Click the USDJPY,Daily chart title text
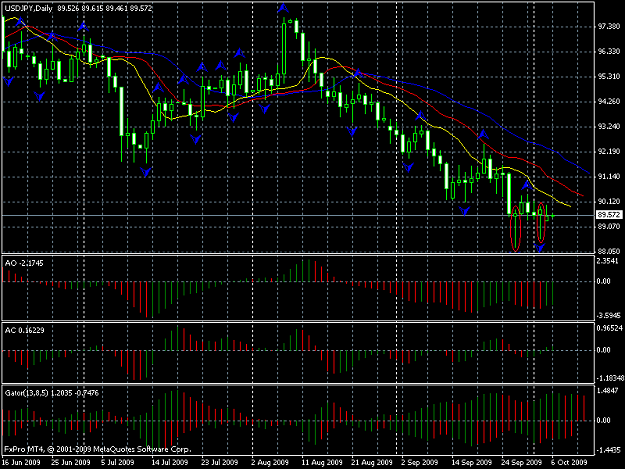Screen dimensions: 625x469 click(29, 8)
